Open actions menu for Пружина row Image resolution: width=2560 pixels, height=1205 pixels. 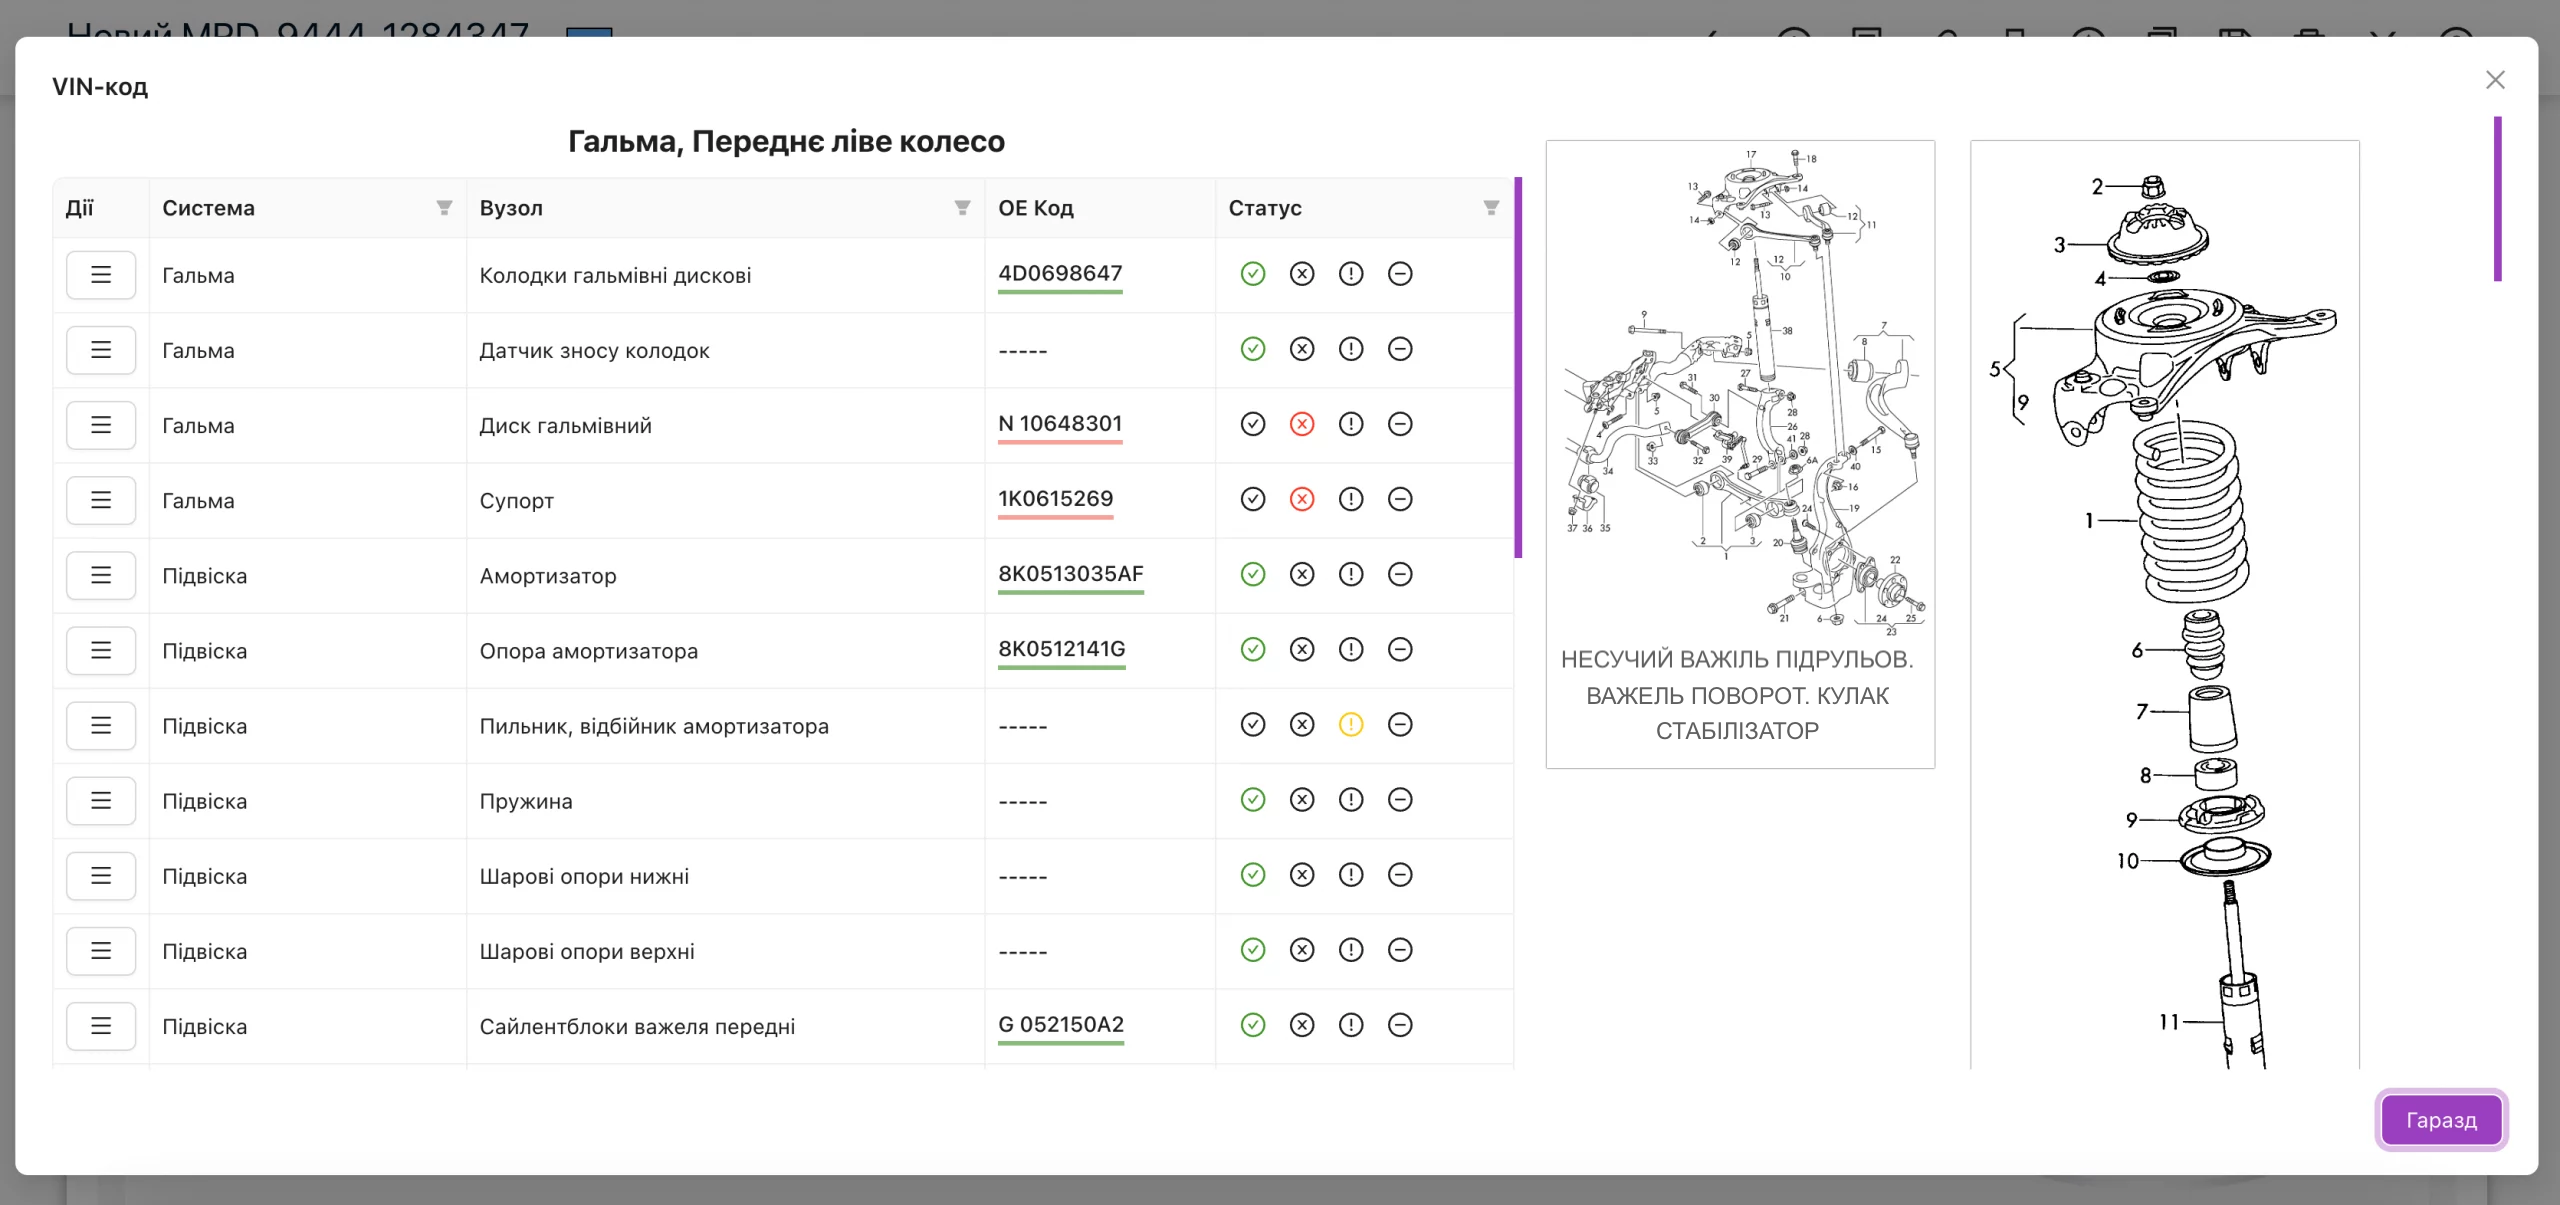click(x=101, y=801)
